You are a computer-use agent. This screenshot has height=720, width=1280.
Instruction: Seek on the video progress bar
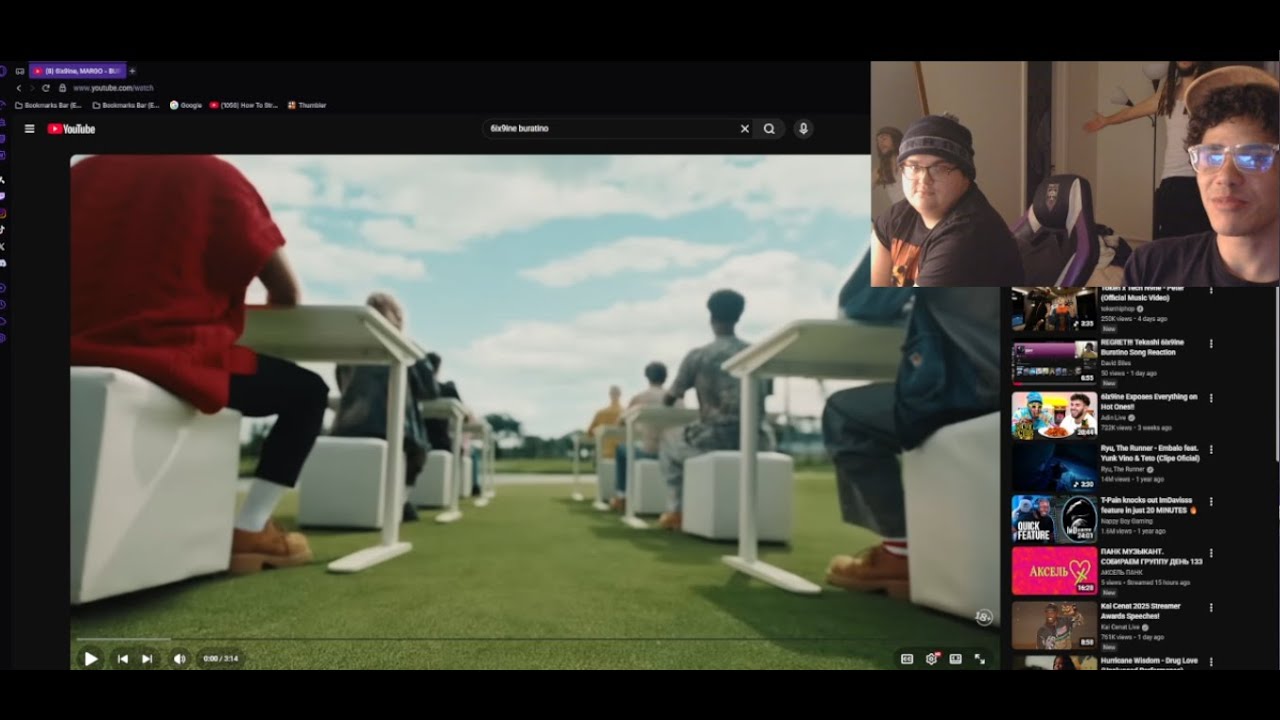coord(535,640)
